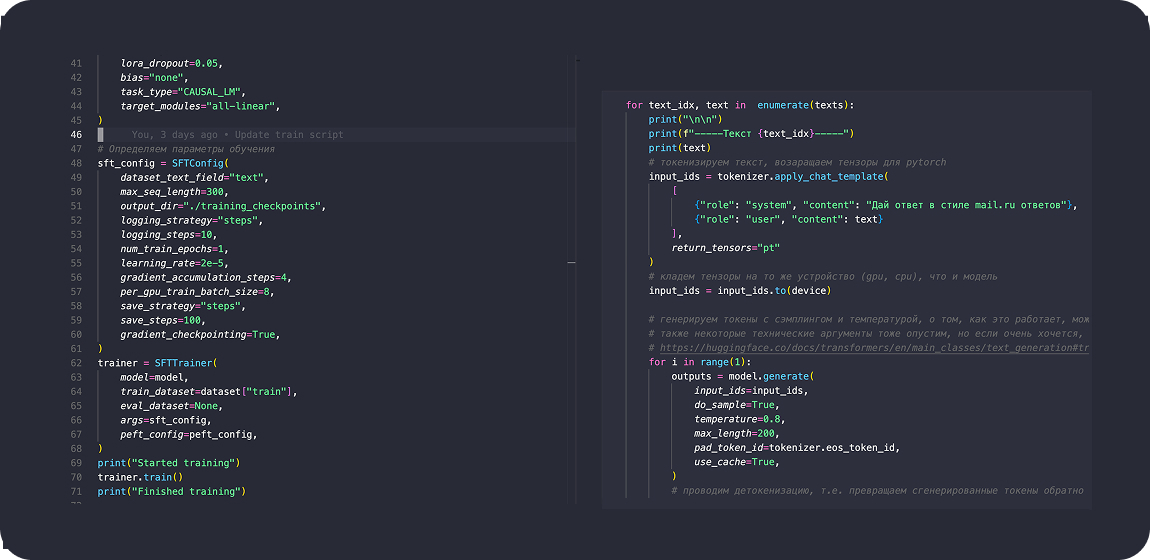Click the train_dataset=dataset["train"] line
This screenshot has height=560, width=1150.
[x=209, y=391]
